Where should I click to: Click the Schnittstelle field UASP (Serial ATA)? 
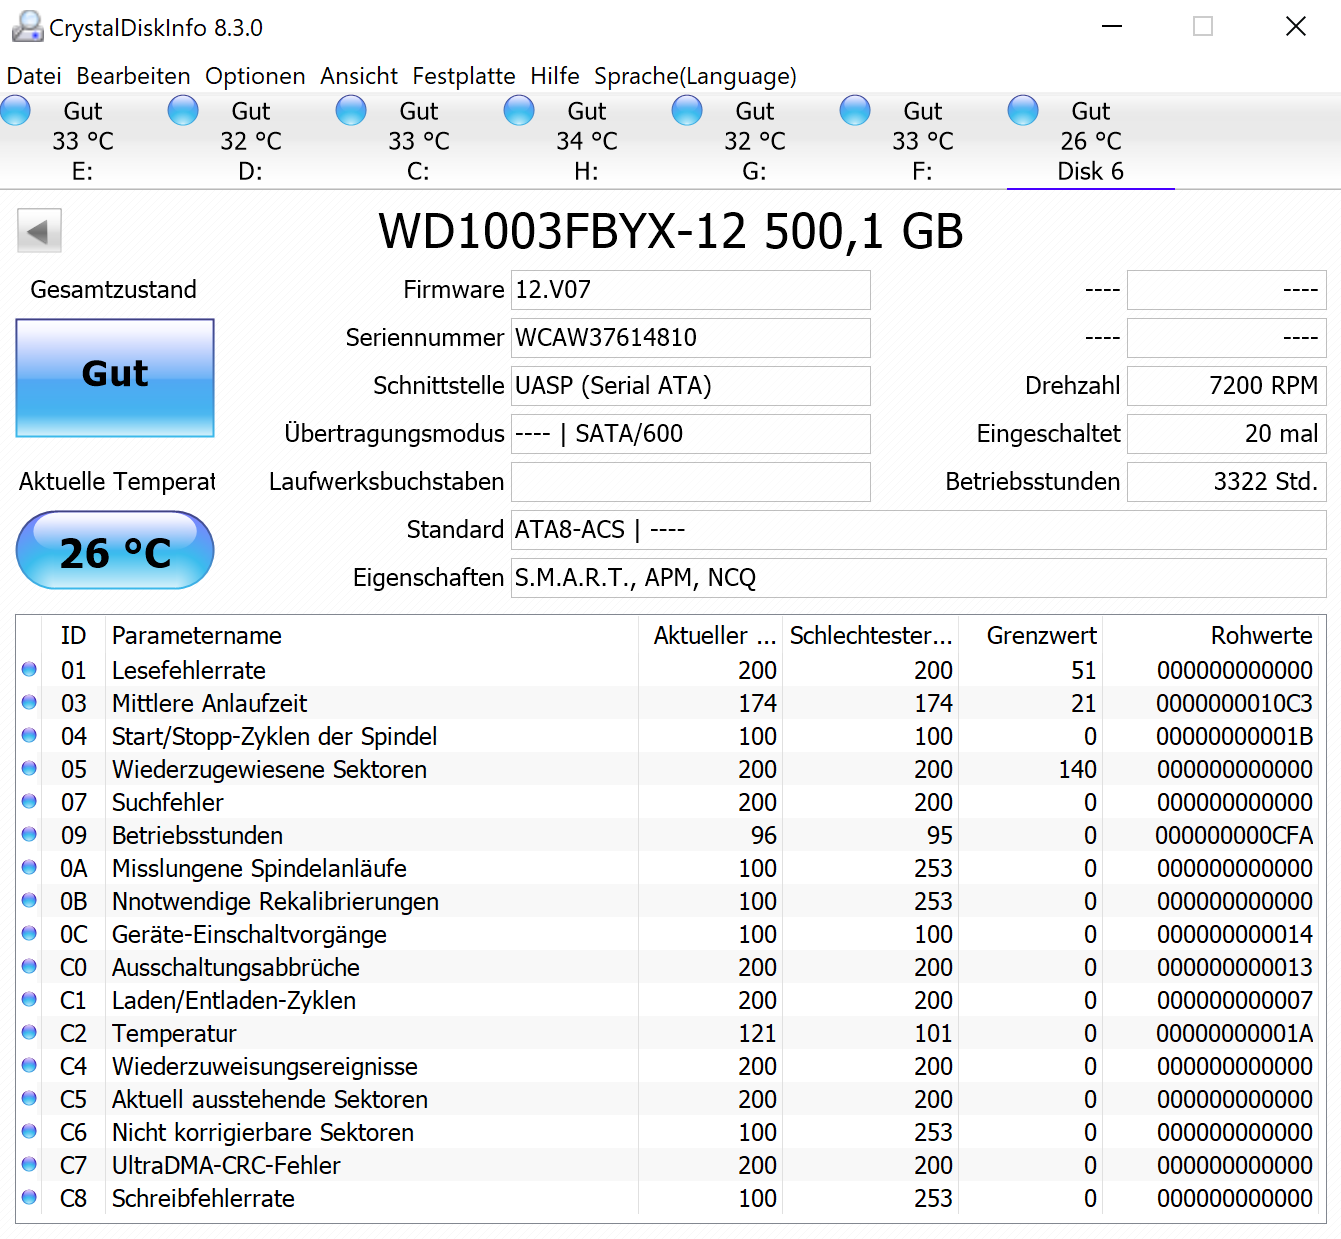(x=691, y=386)
